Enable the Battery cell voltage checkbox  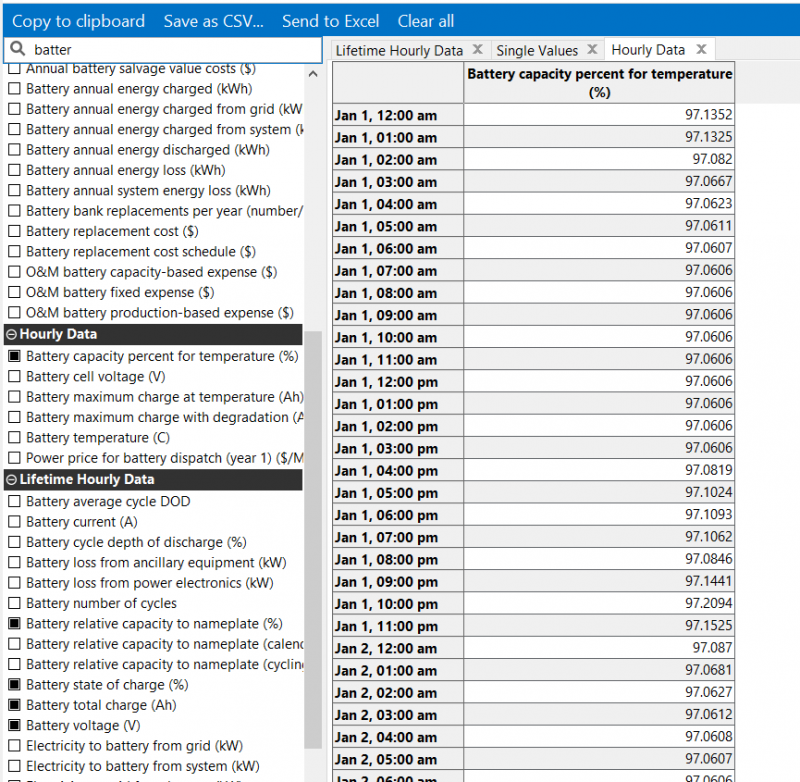pyautogui.click(x=14, y=377)
